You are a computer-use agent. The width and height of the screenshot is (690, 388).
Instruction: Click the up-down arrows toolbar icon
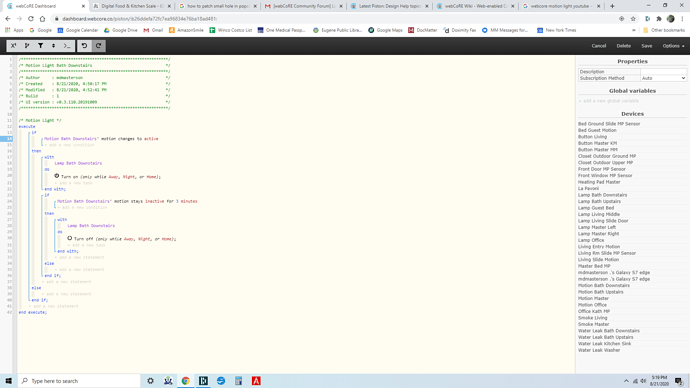click(54, 46)
